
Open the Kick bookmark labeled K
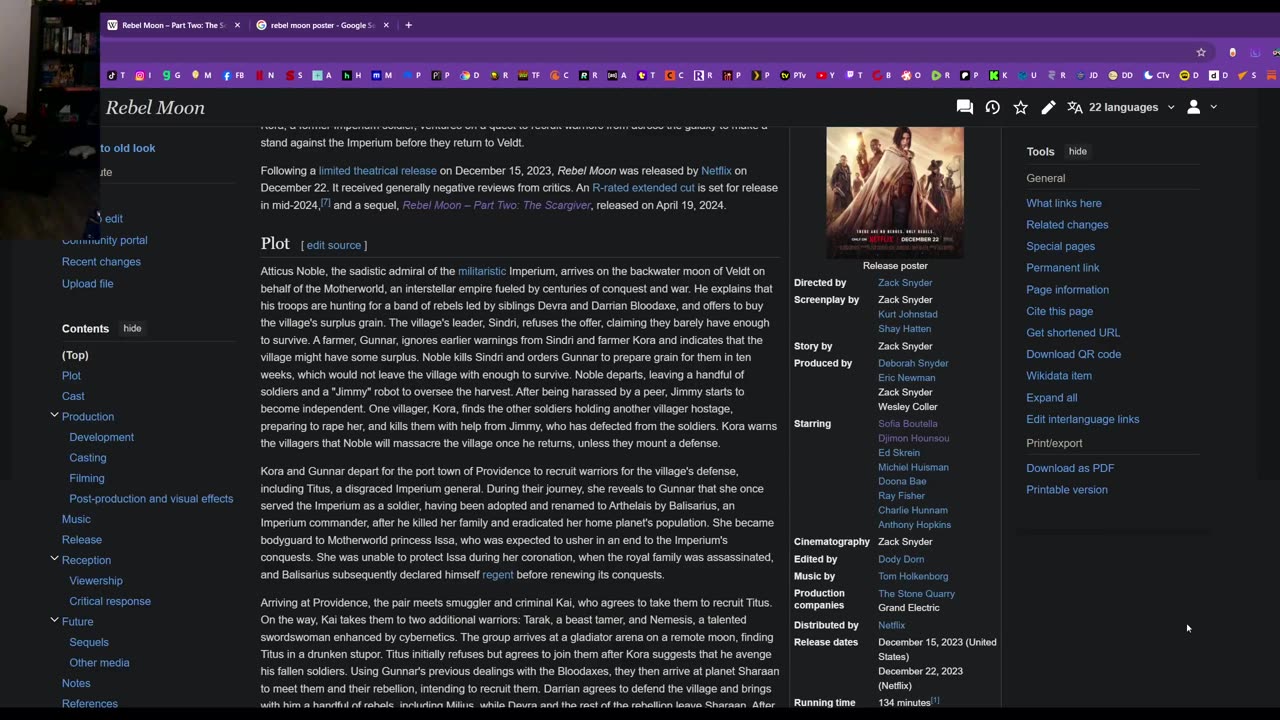tap(998, 75)
